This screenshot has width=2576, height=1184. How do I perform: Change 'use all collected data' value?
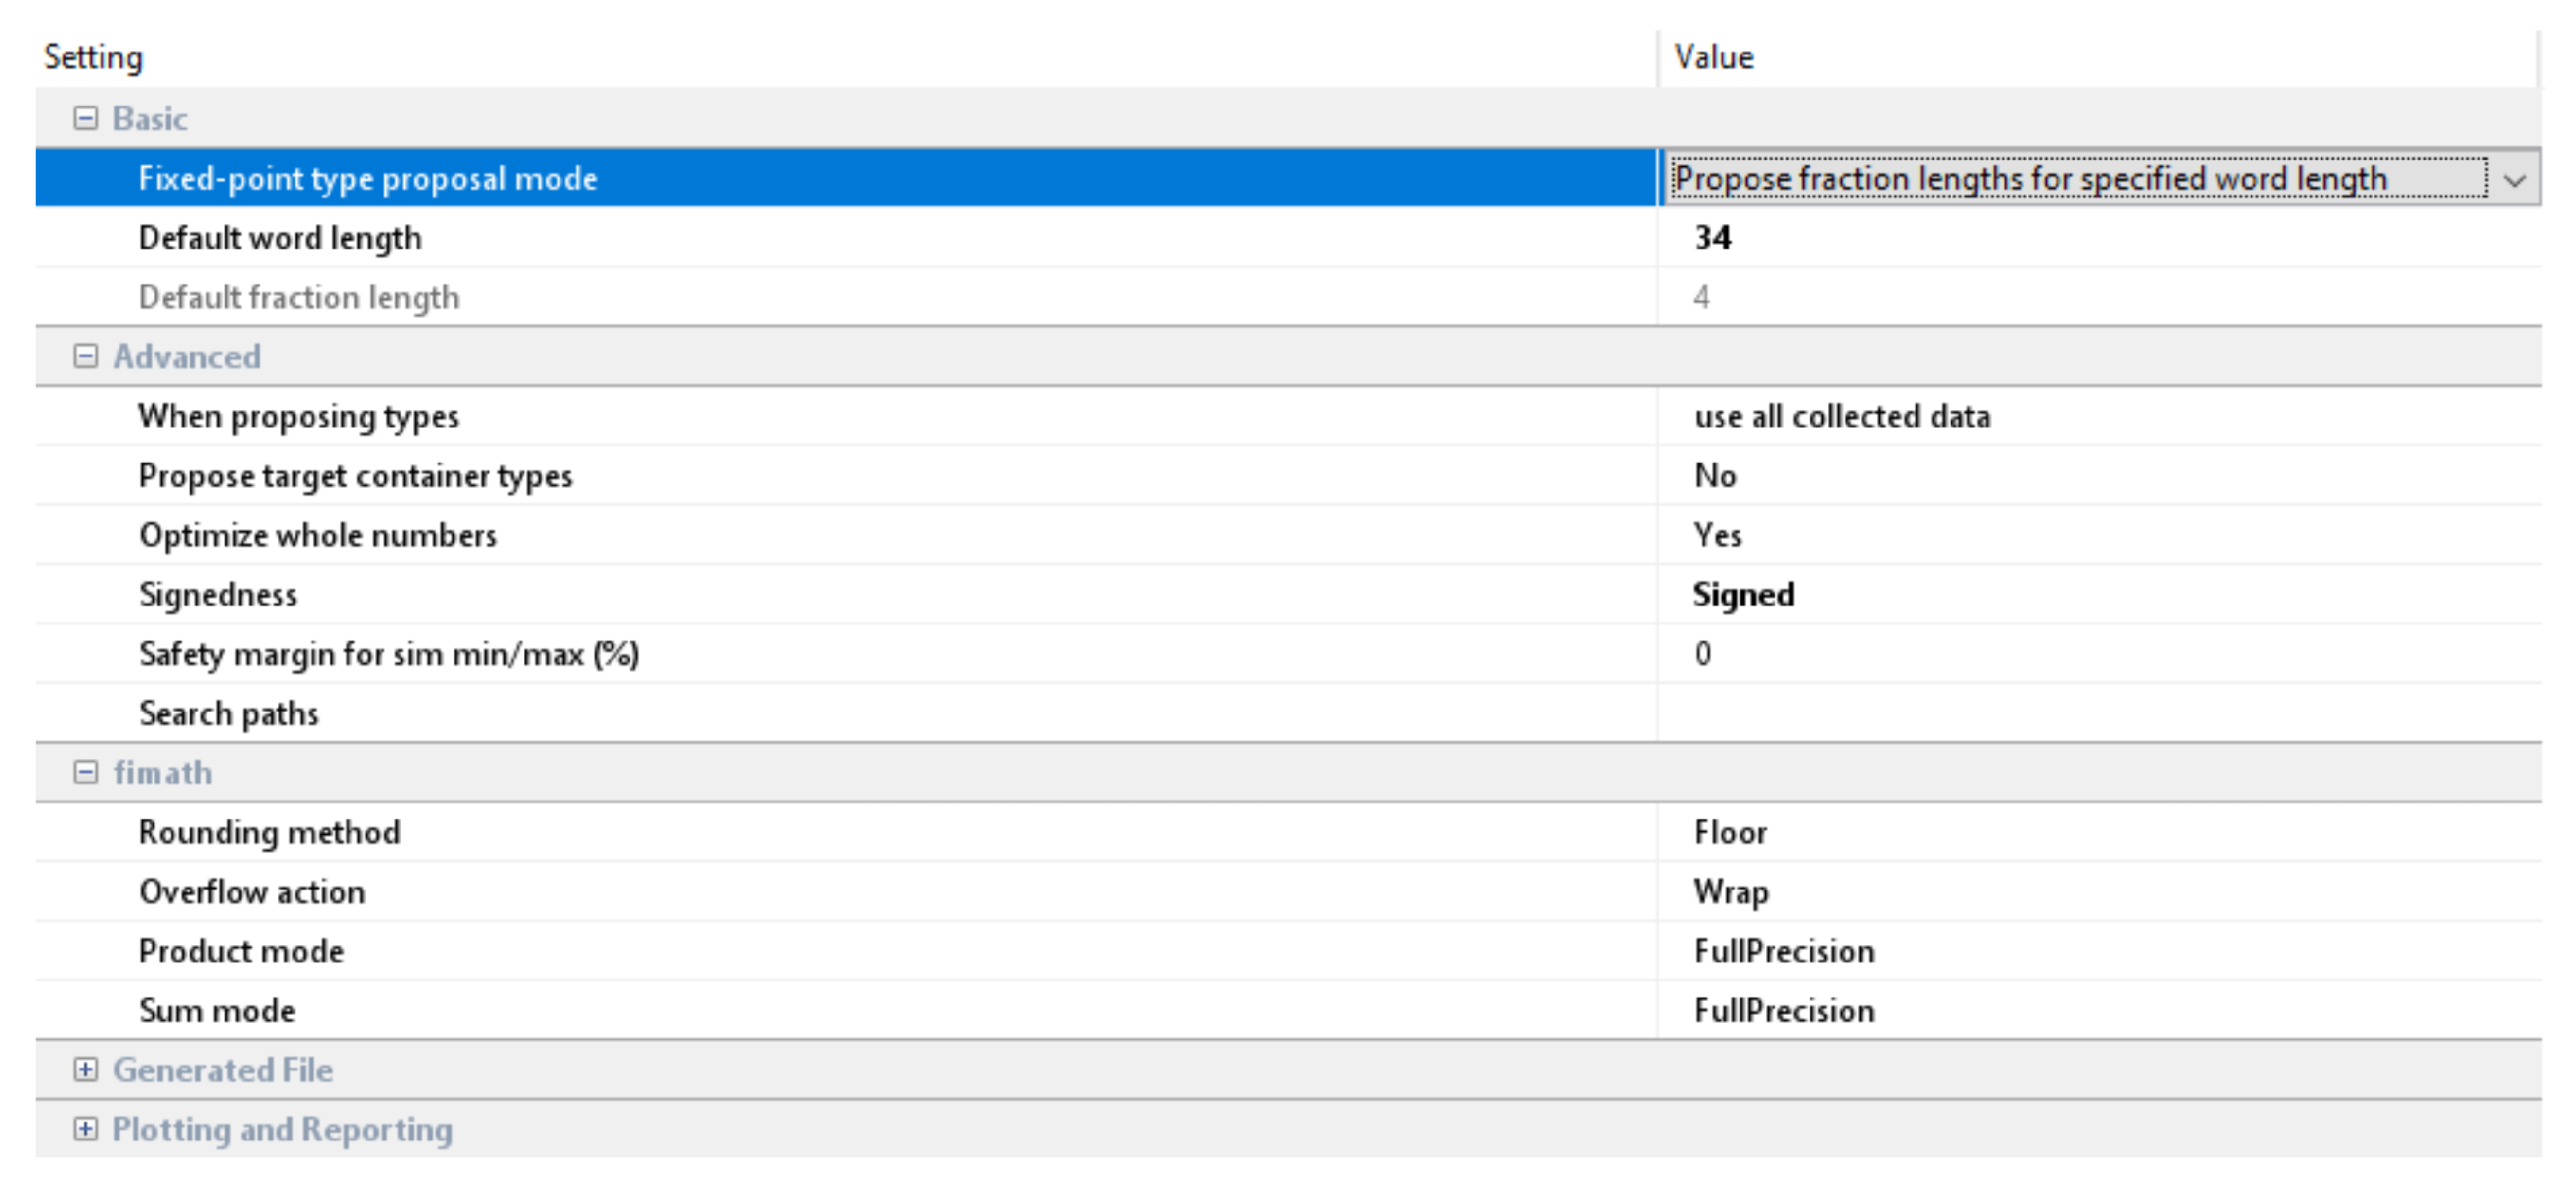(x=1841, y=416)
